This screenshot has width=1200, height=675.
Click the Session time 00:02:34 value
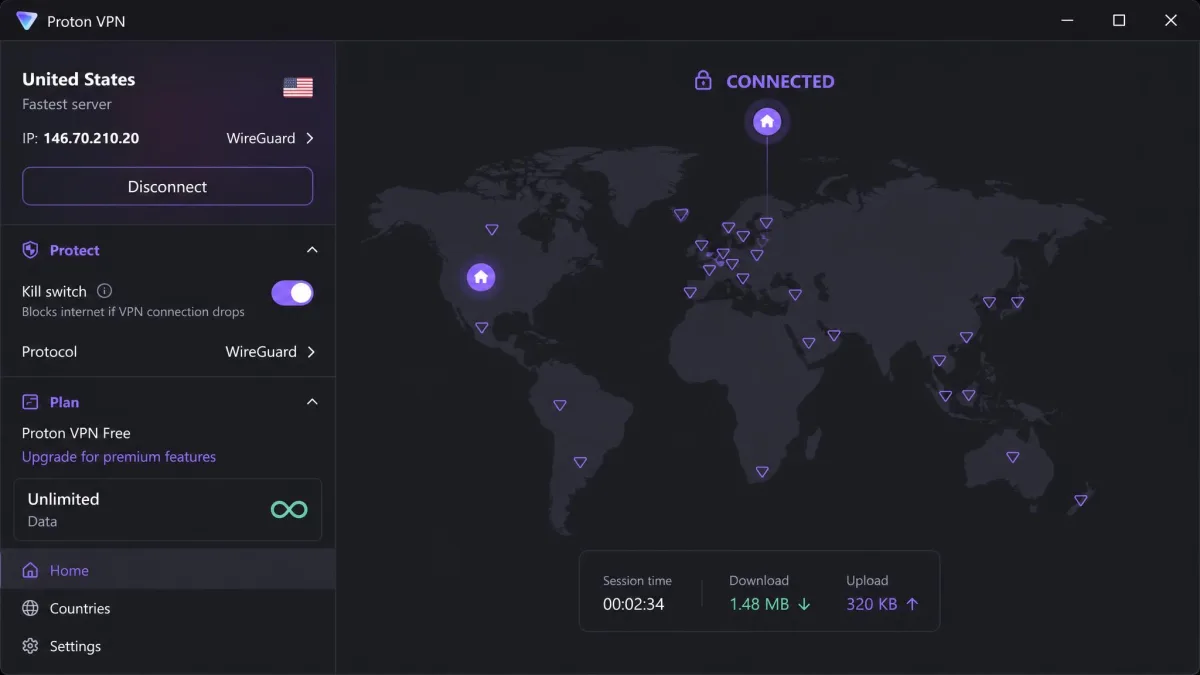(x=633, y=605)
